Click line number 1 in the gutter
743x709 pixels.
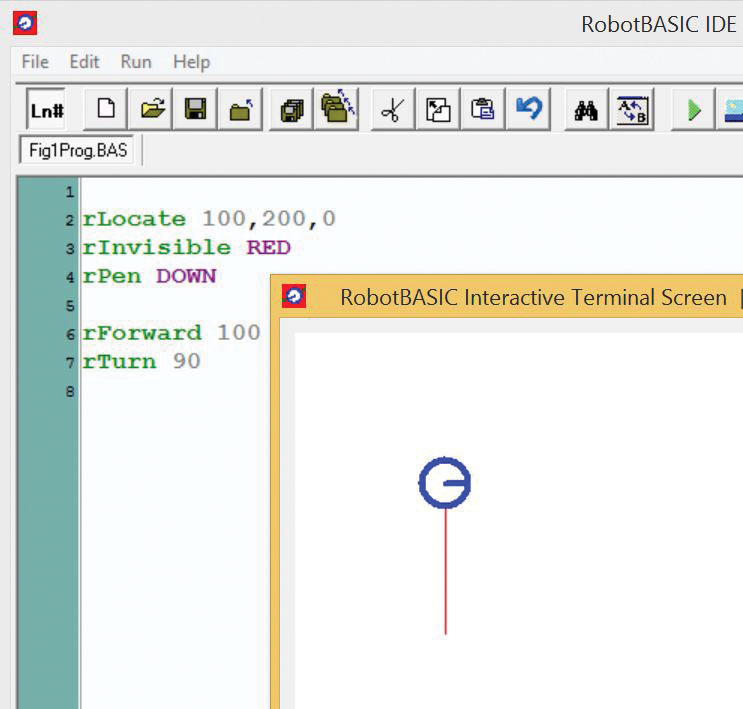tap(70, 192)
